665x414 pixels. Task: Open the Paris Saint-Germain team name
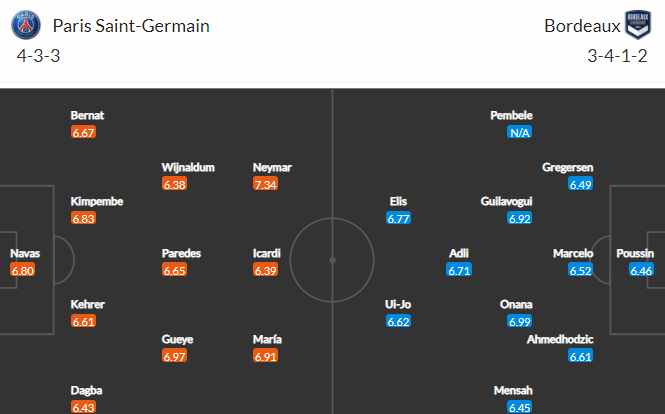pyautogui.click(x=131, y=26)
